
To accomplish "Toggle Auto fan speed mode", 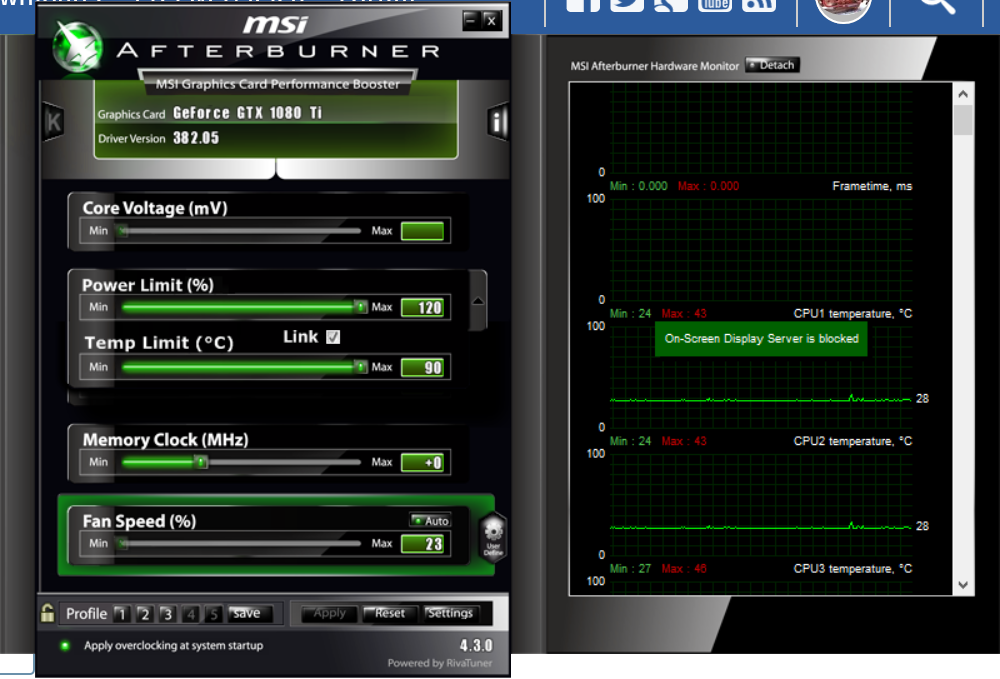I will [430, 521].
